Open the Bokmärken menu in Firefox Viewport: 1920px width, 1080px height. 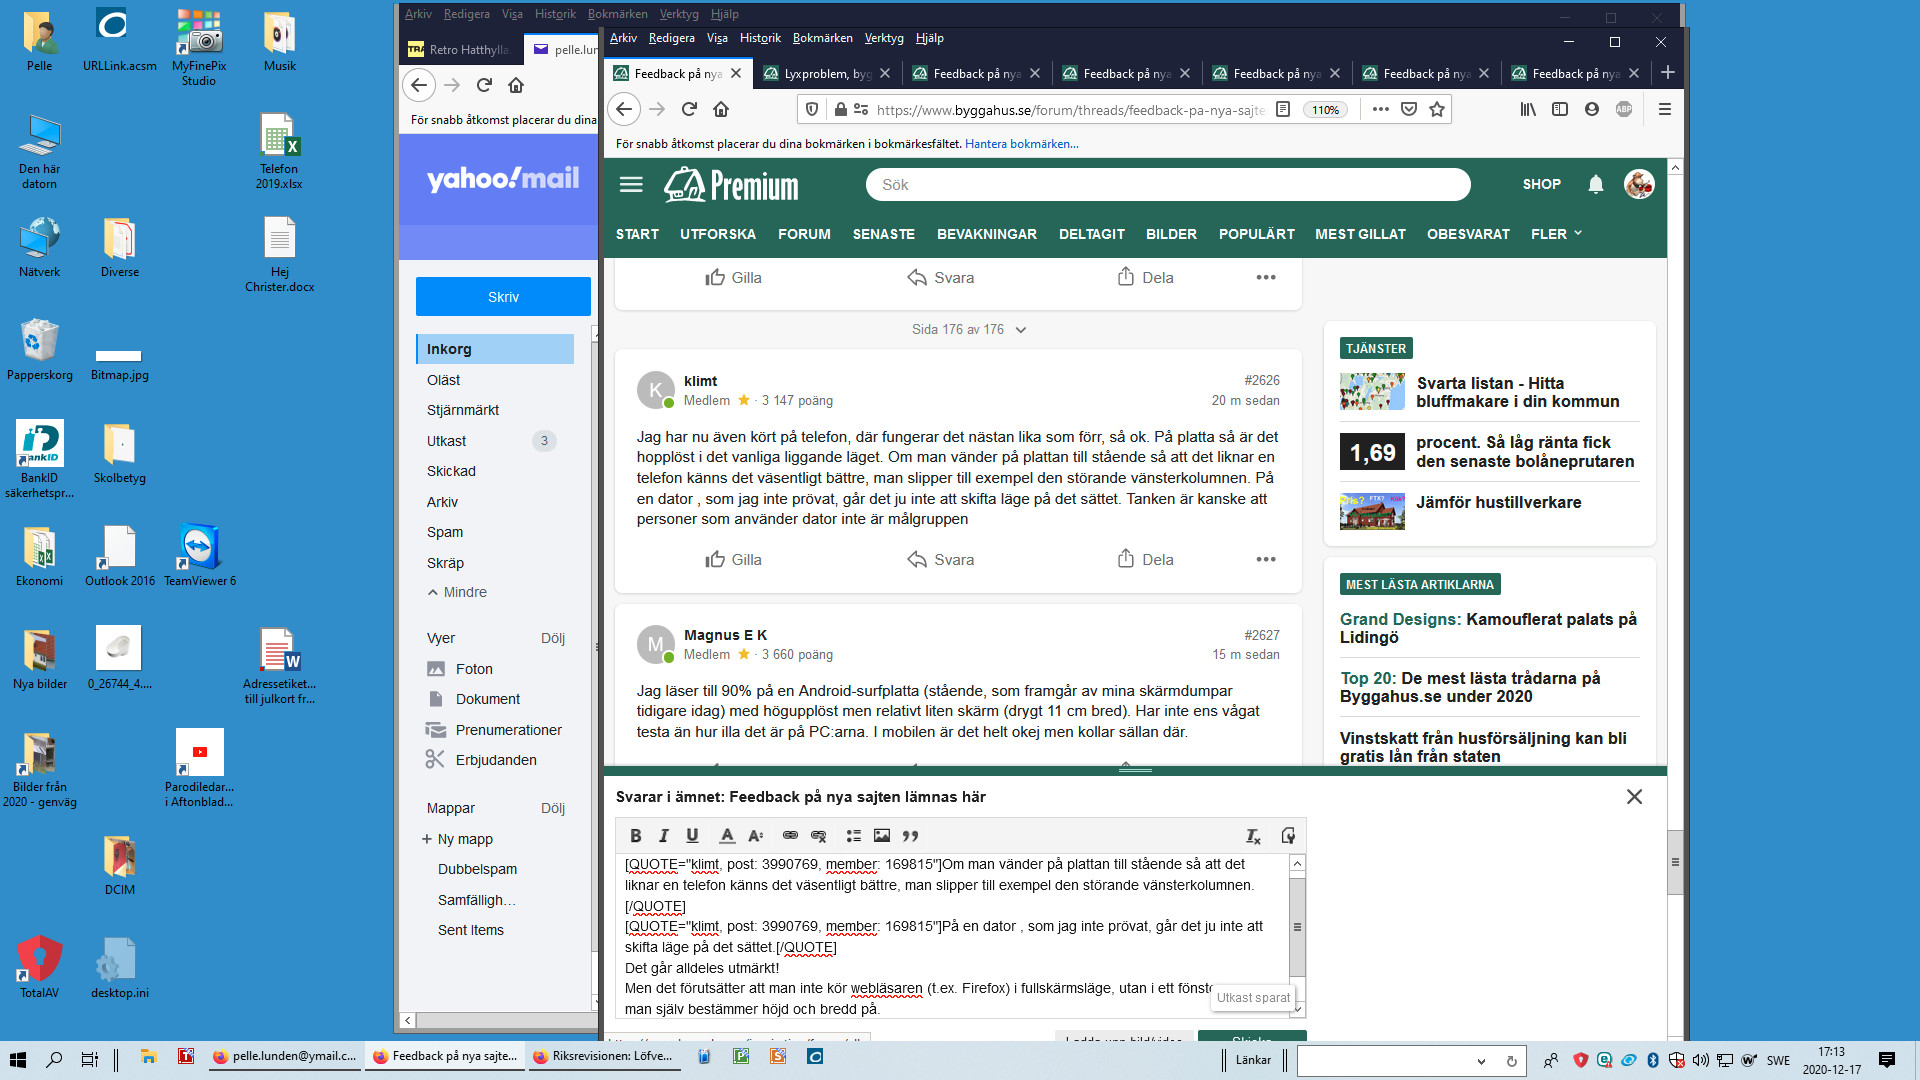(822, 38)
